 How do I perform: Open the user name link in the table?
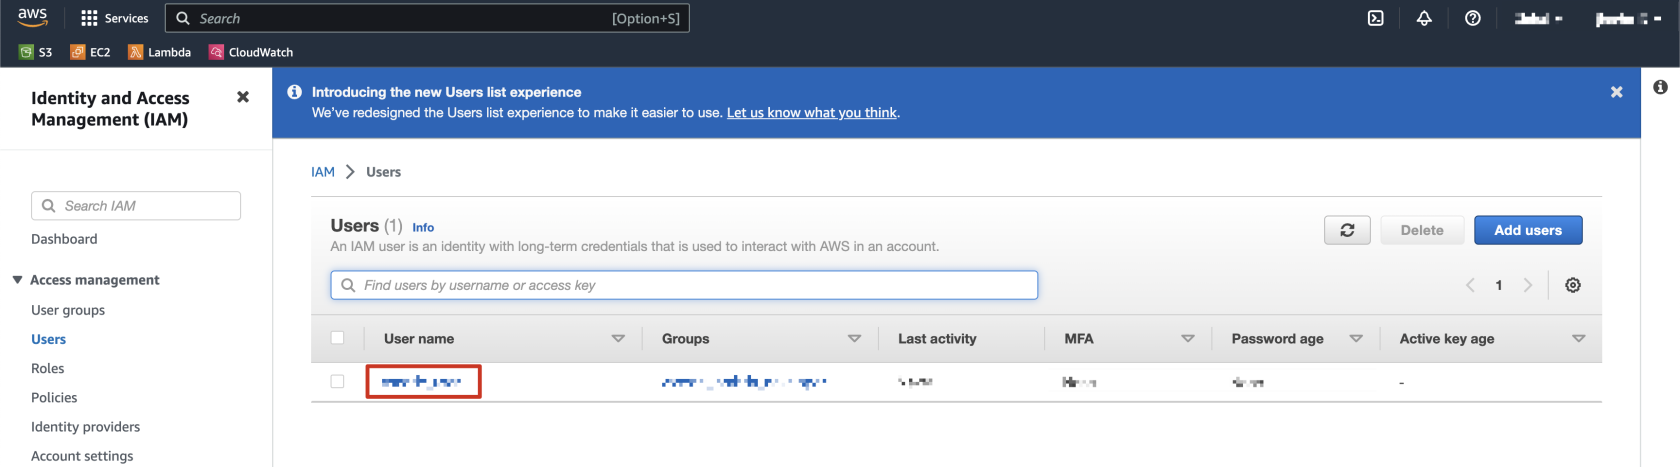coord(422,382)
